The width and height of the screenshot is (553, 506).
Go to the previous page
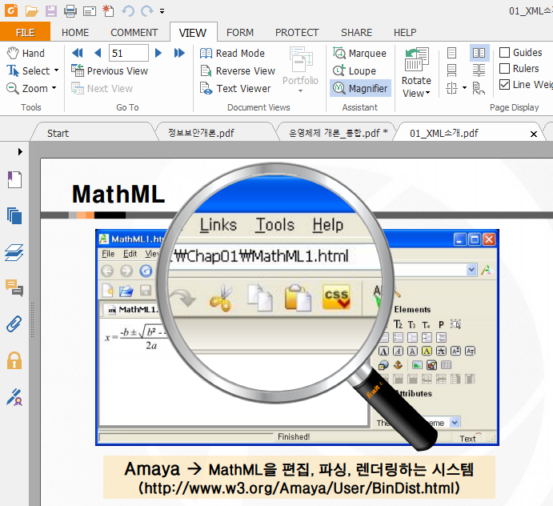coord(98,53)
